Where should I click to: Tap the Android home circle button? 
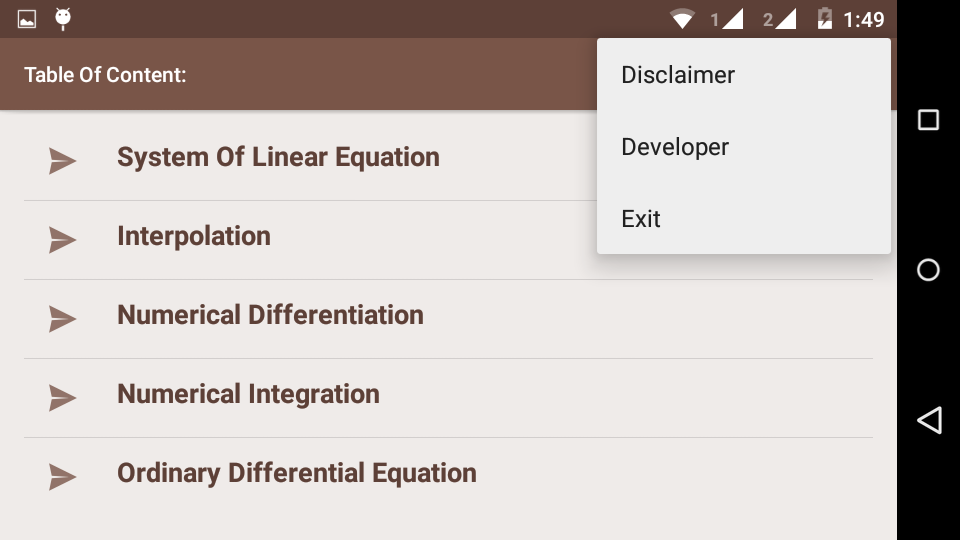coord(928,270)
